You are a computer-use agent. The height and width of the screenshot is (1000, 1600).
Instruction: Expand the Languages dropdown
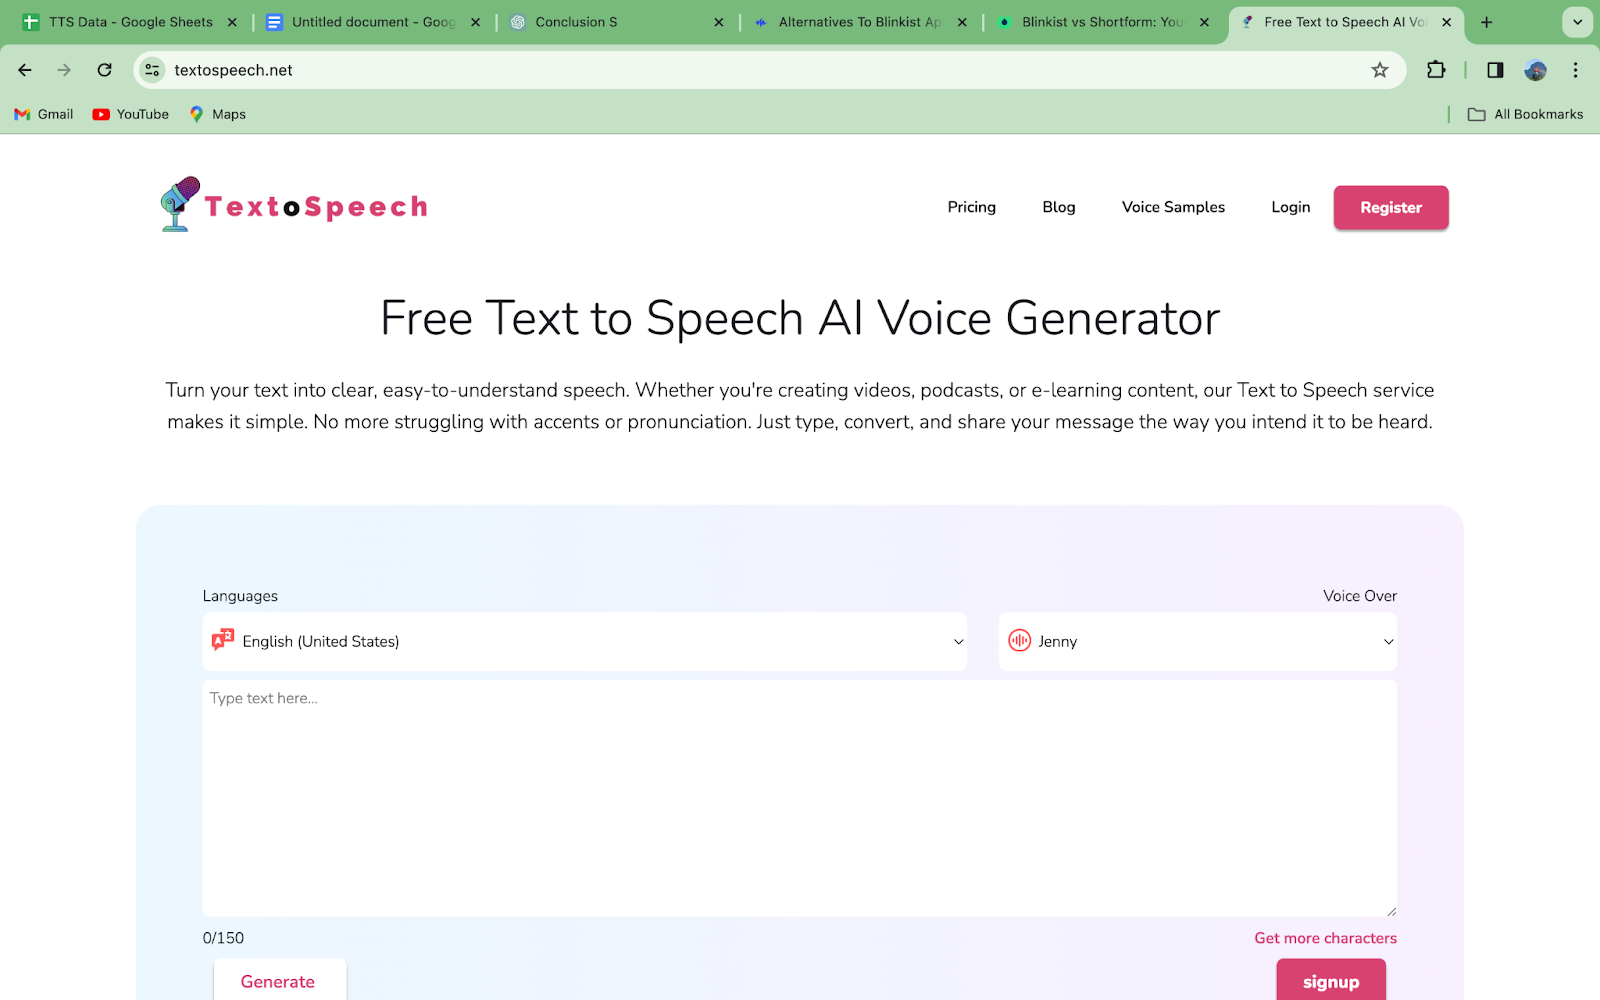tap(585, 641)
